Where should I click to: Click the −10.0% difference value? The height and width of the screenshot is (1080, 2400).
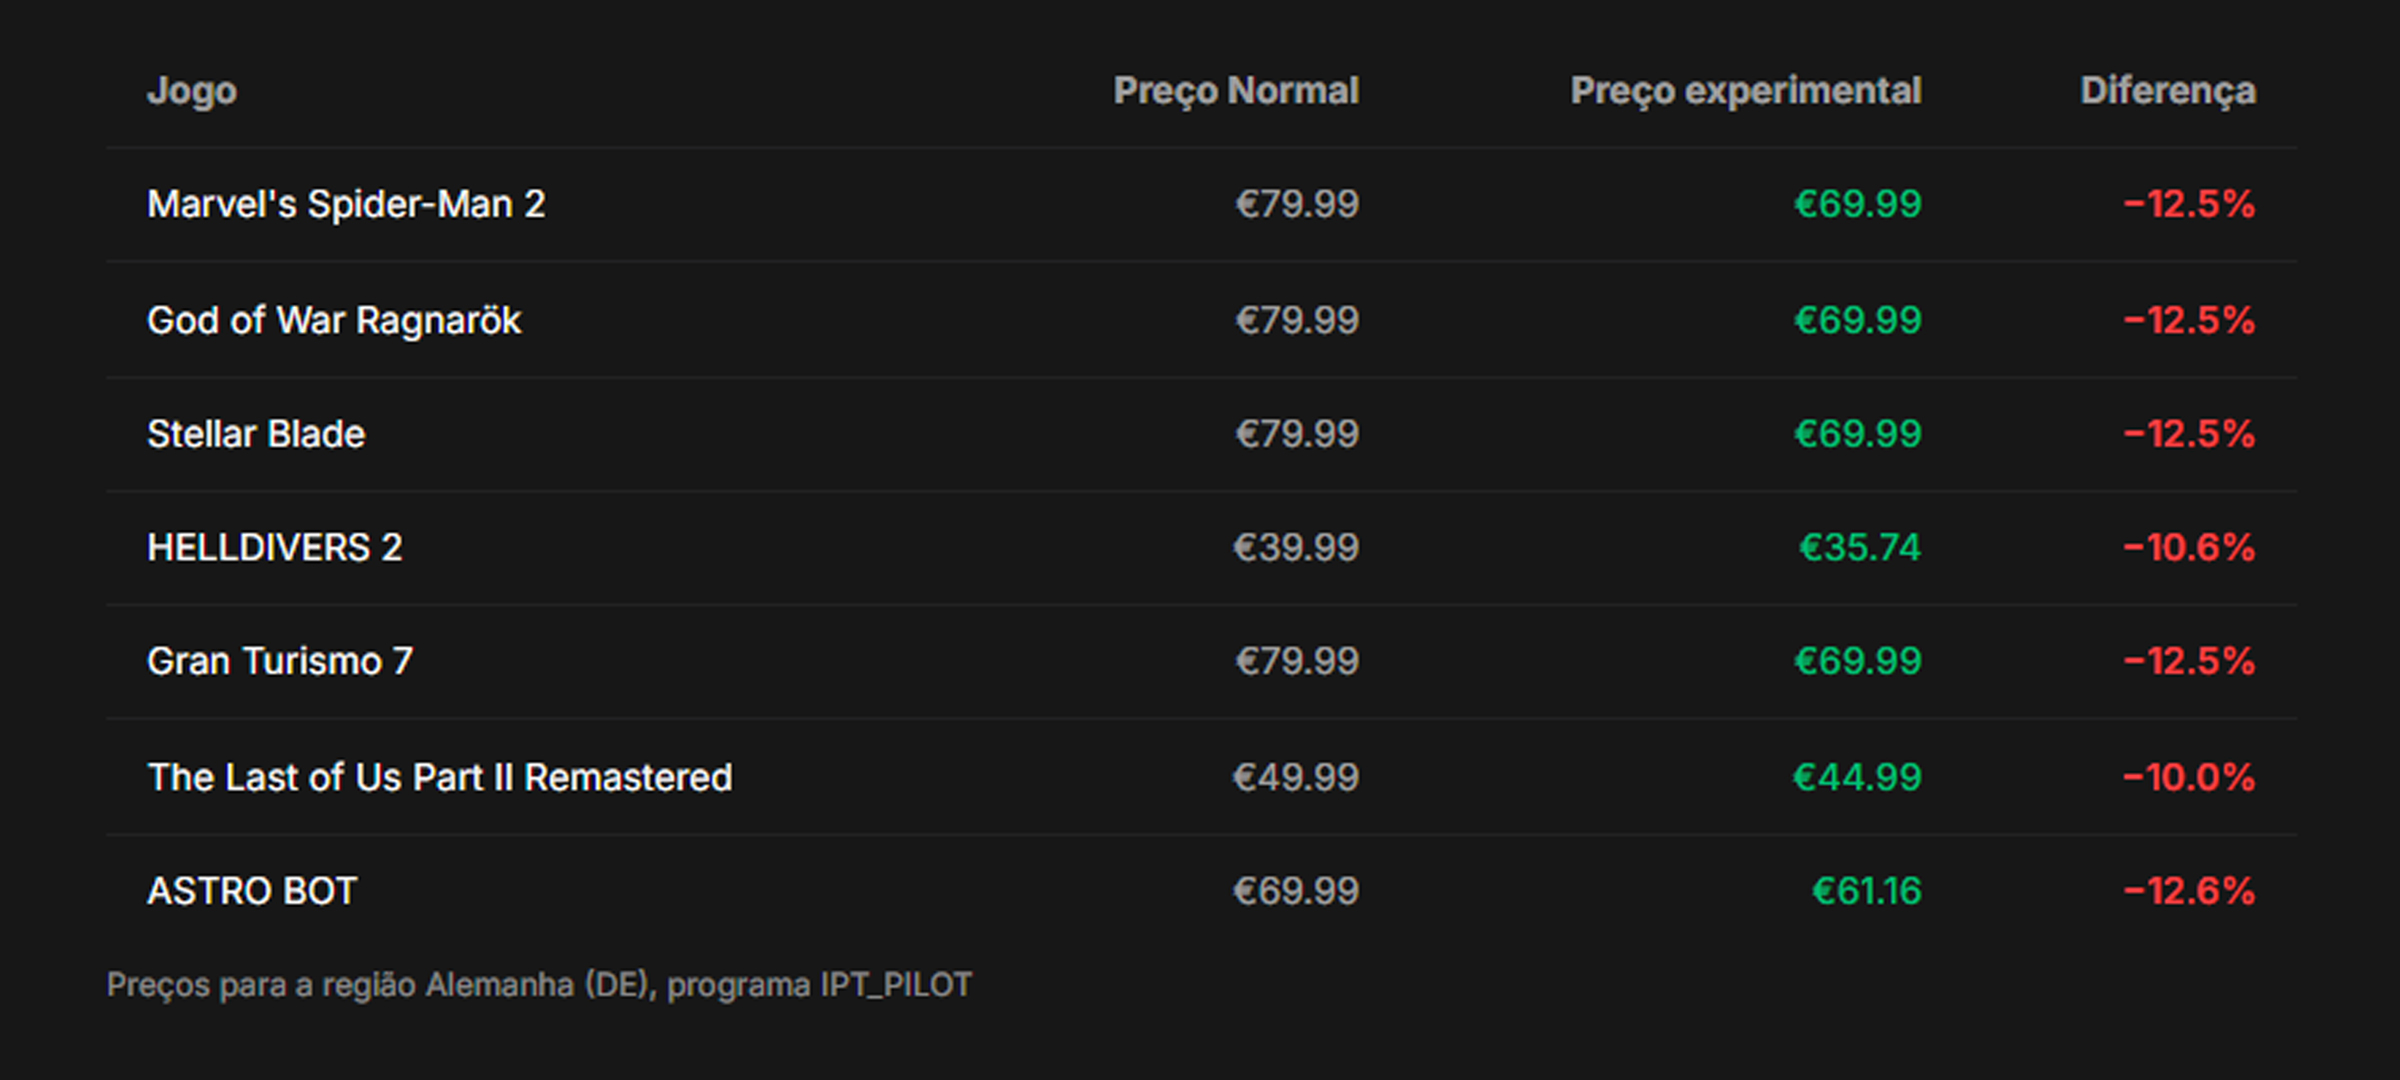point(2189,778)
